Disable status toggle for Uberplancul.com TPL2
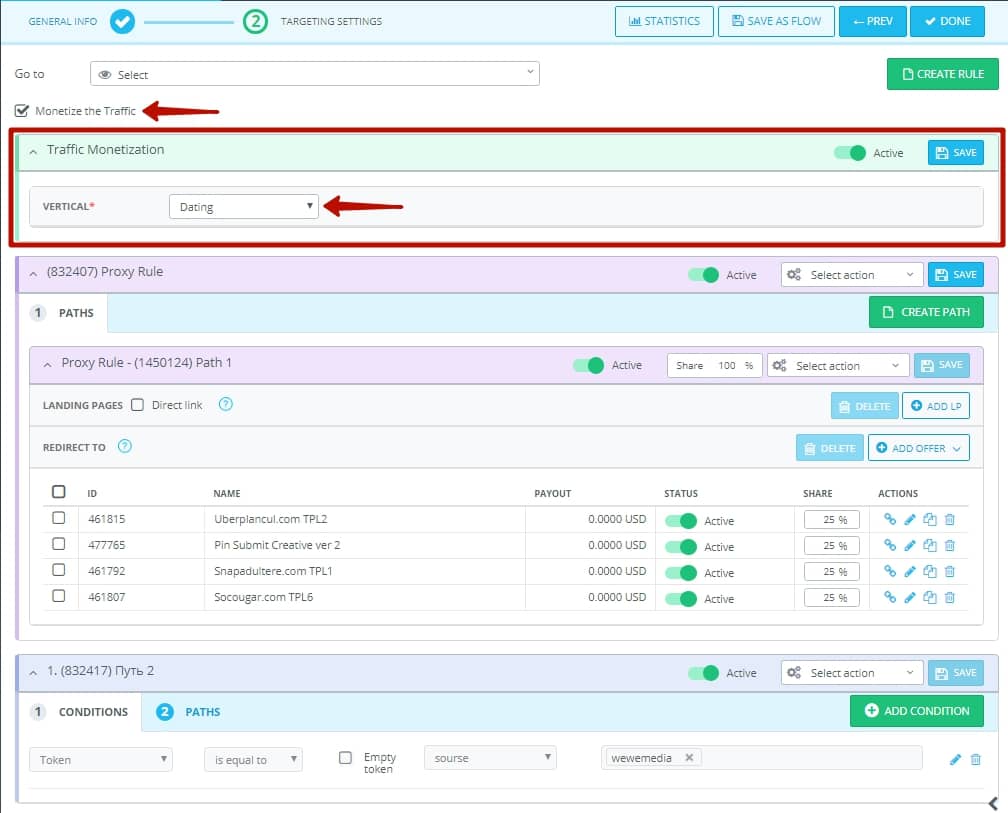 pyautogui.click(x=681, y=521)
